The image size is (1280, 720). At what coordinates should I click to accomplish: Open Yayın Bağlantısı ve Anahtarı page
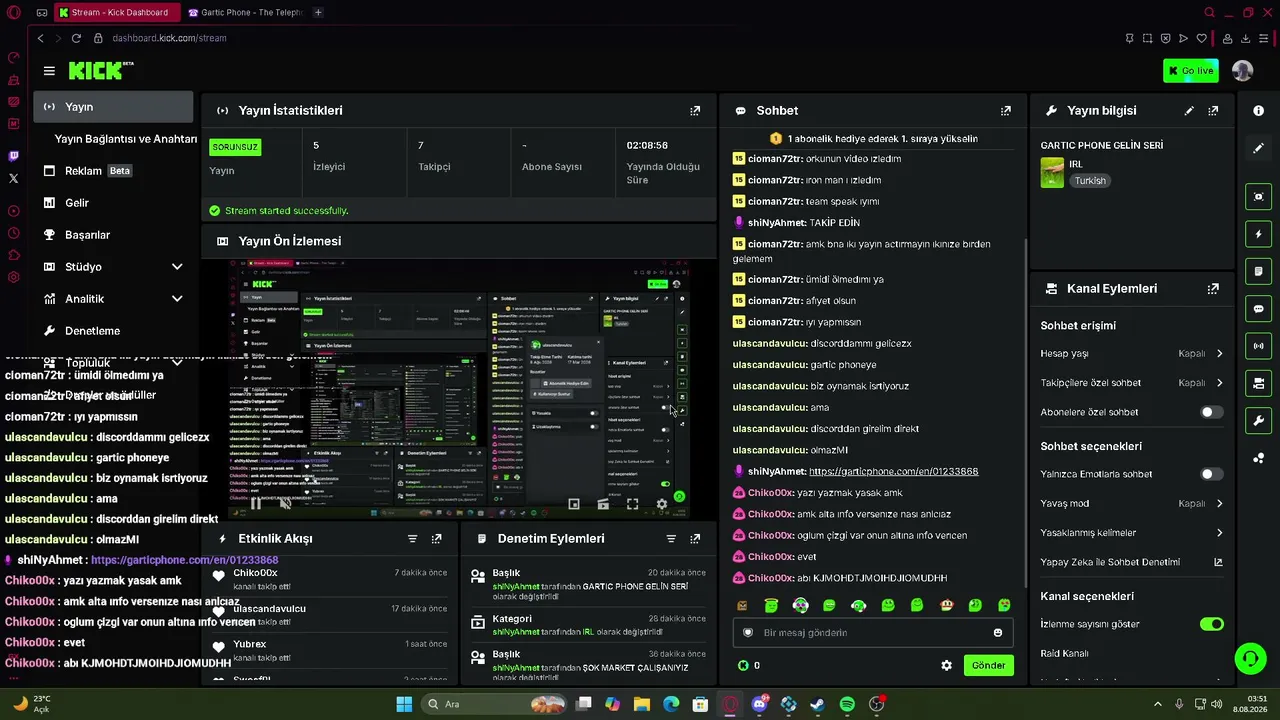(x=126, y=139)
